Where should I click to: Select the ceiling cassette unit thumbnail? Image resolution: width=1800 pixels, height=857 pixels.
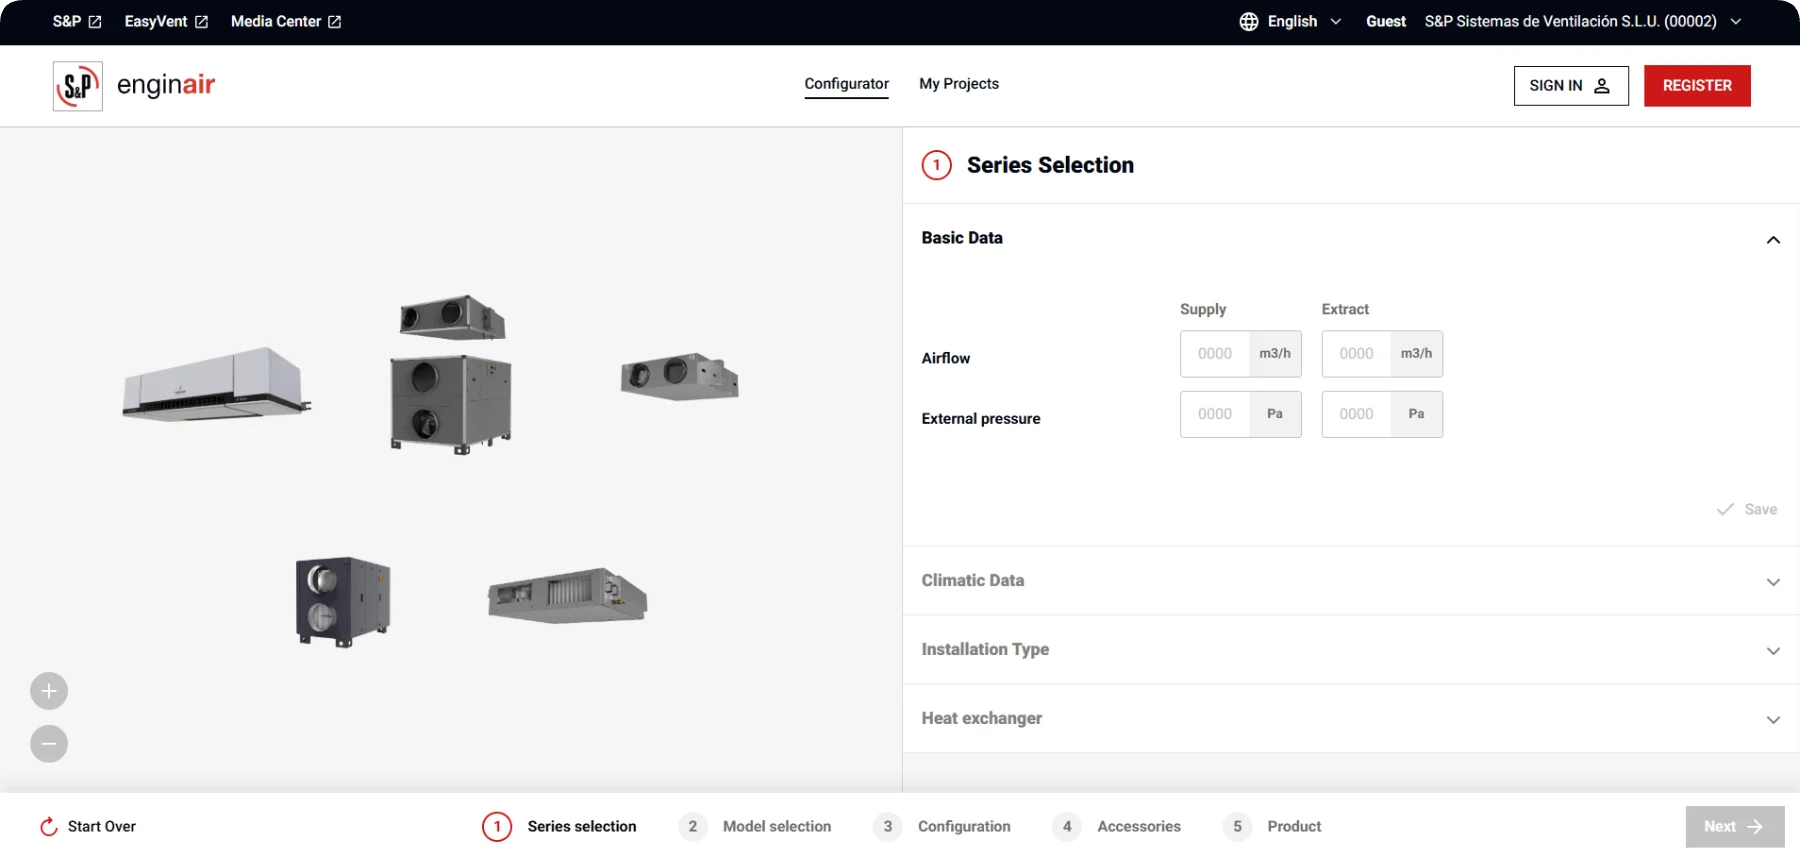pyautogui.click(x=216, y=384)
